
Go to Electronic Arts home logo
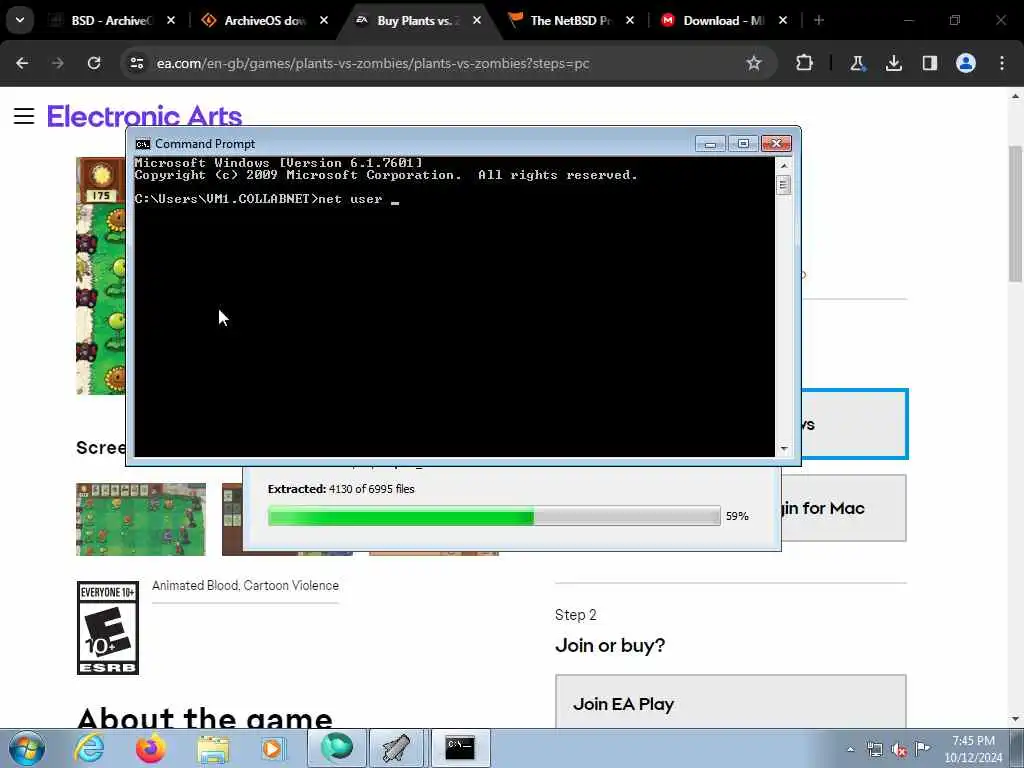pyautogui.click(x=144, y=116)
